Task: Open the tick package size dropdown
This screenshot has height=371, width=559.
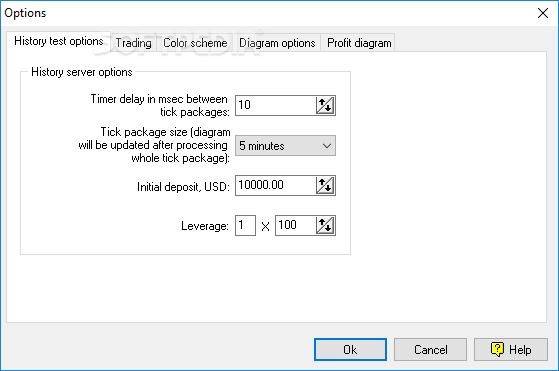Action: point(285,145)
